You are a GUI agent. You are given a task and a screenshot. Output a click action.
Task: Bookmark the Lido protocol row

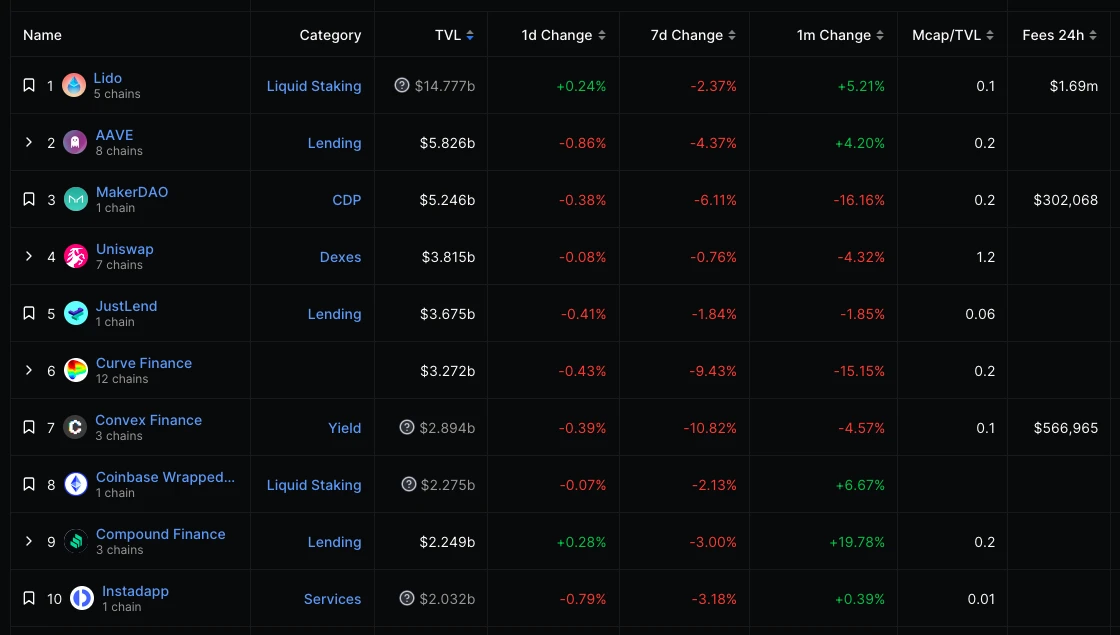click(29, 86)
